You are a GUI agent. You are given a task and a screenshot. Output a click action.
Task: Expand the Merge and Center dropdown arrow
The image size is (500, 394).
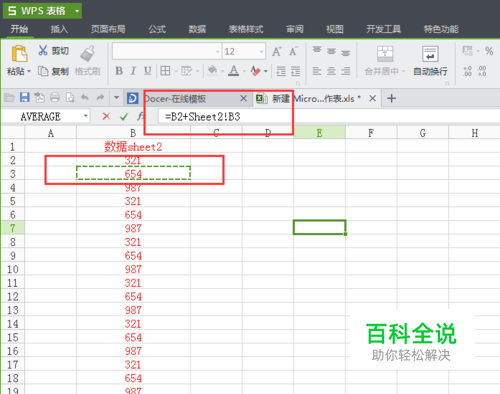pos(403,71)
